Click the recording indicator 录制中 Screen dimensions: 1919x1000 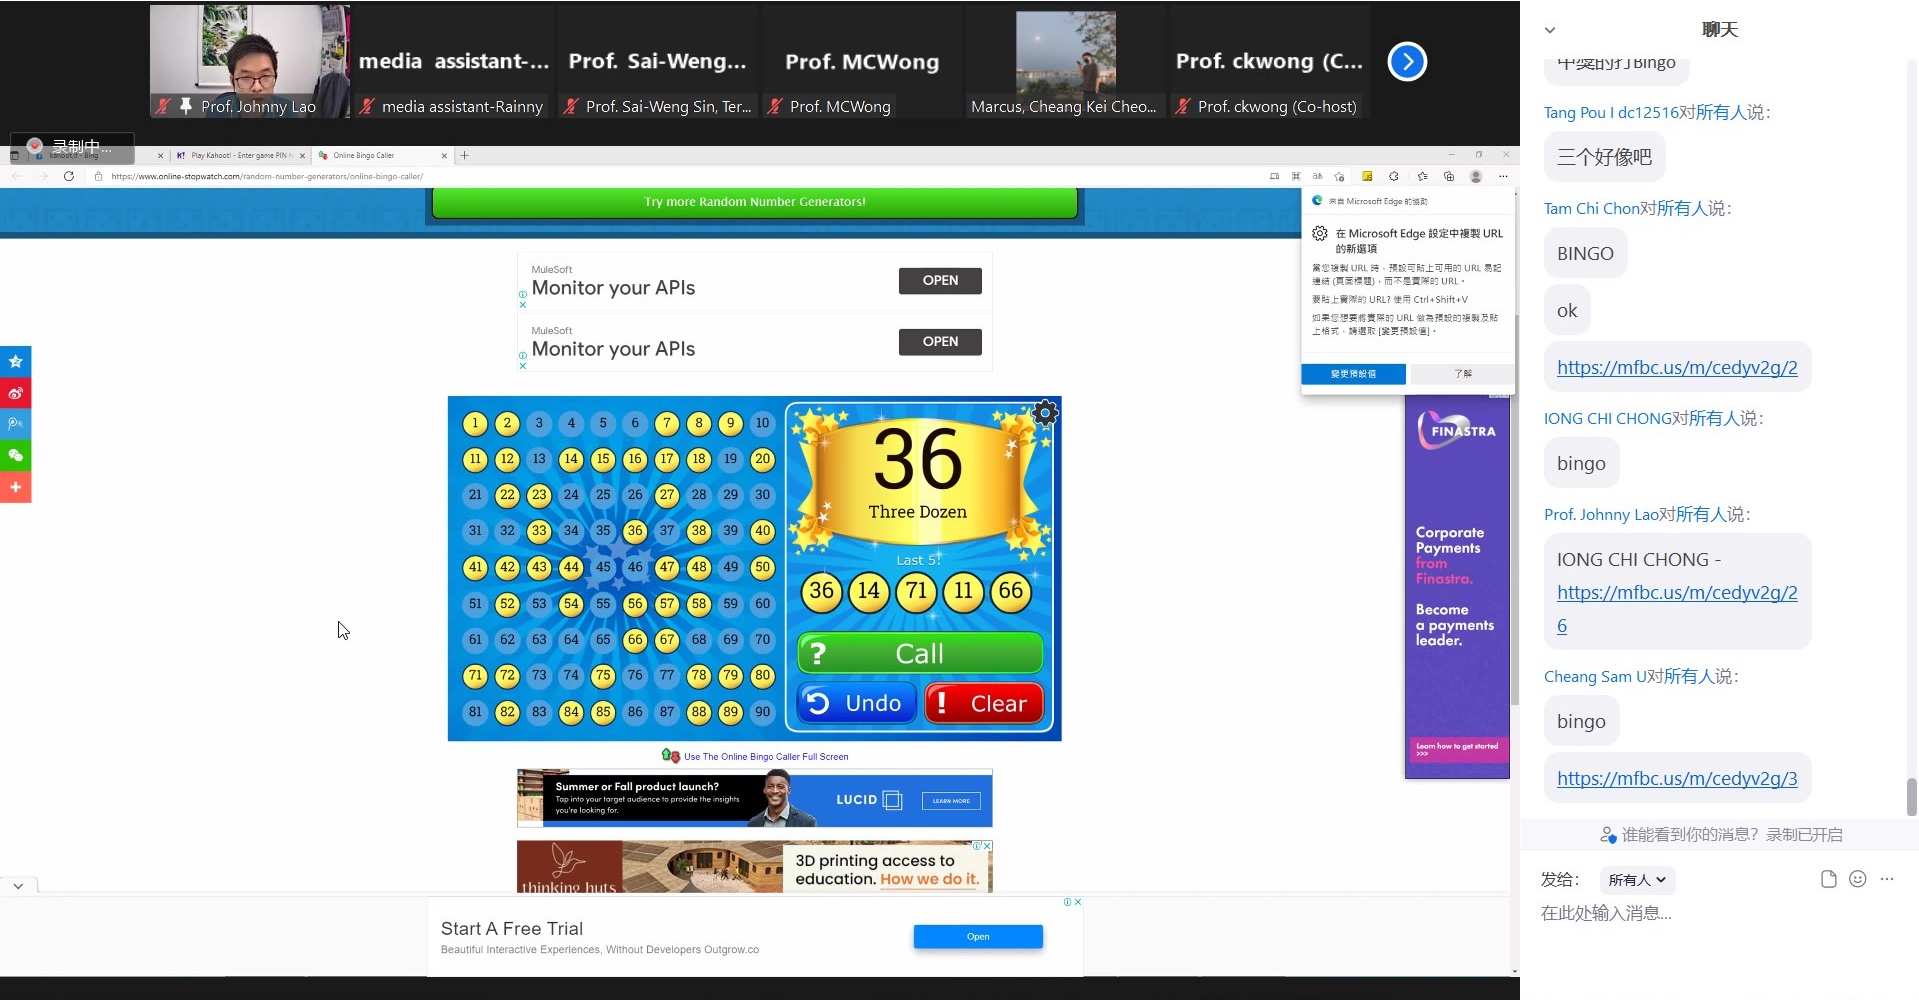(72, 146)
